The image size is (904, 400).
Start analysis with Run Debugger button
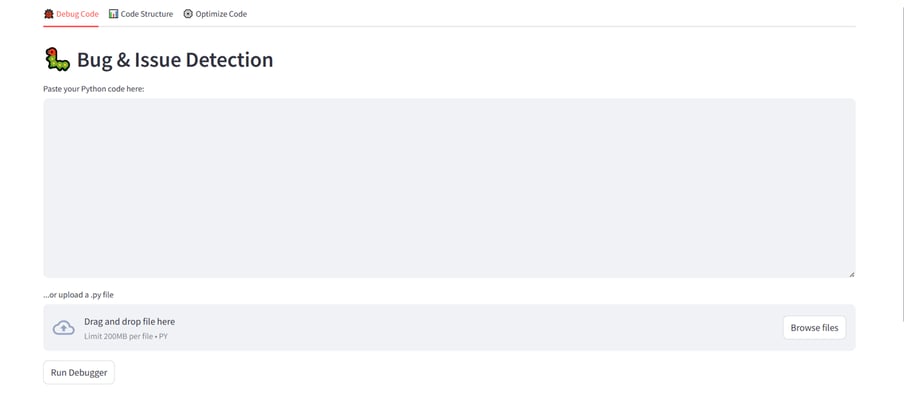(x=79, y=372)
